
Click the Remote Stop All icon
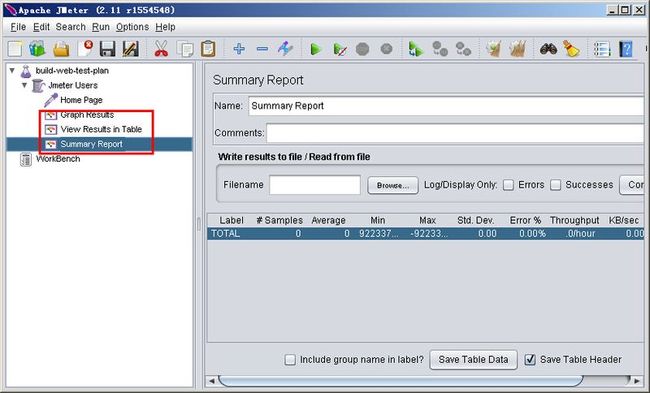point(439,49)
